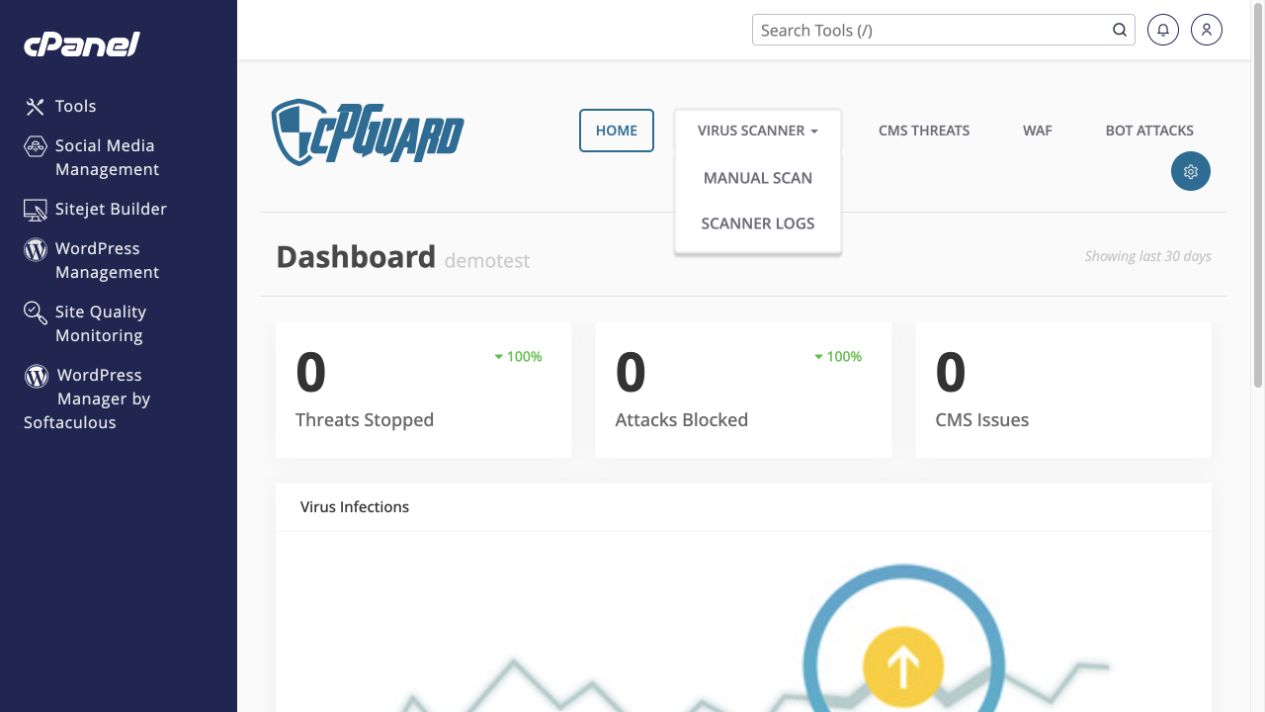Click the cPGuard shield logo
Screen dimensions: 1265x712
(368, 131)
